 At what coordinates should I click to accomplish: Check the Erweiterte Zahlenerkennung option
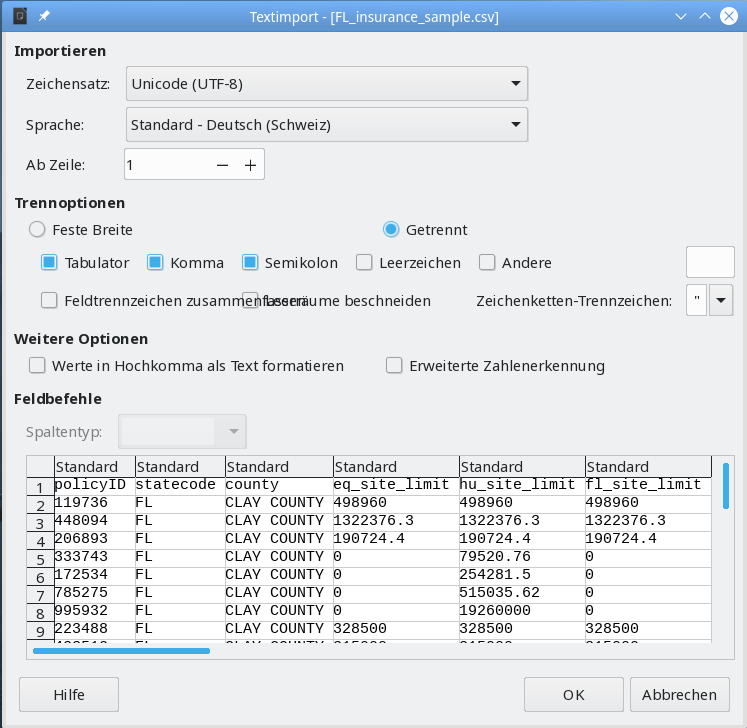pyautogui.click(x=394, y=366)
